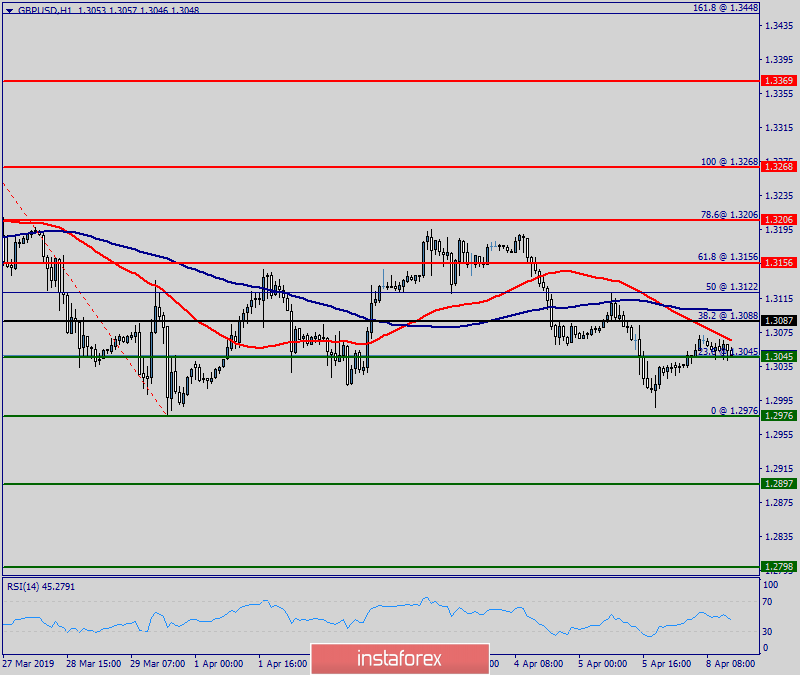Click the GBPUSD,H1 chart title label
800x675 pixels.
[x=45, y=8]
